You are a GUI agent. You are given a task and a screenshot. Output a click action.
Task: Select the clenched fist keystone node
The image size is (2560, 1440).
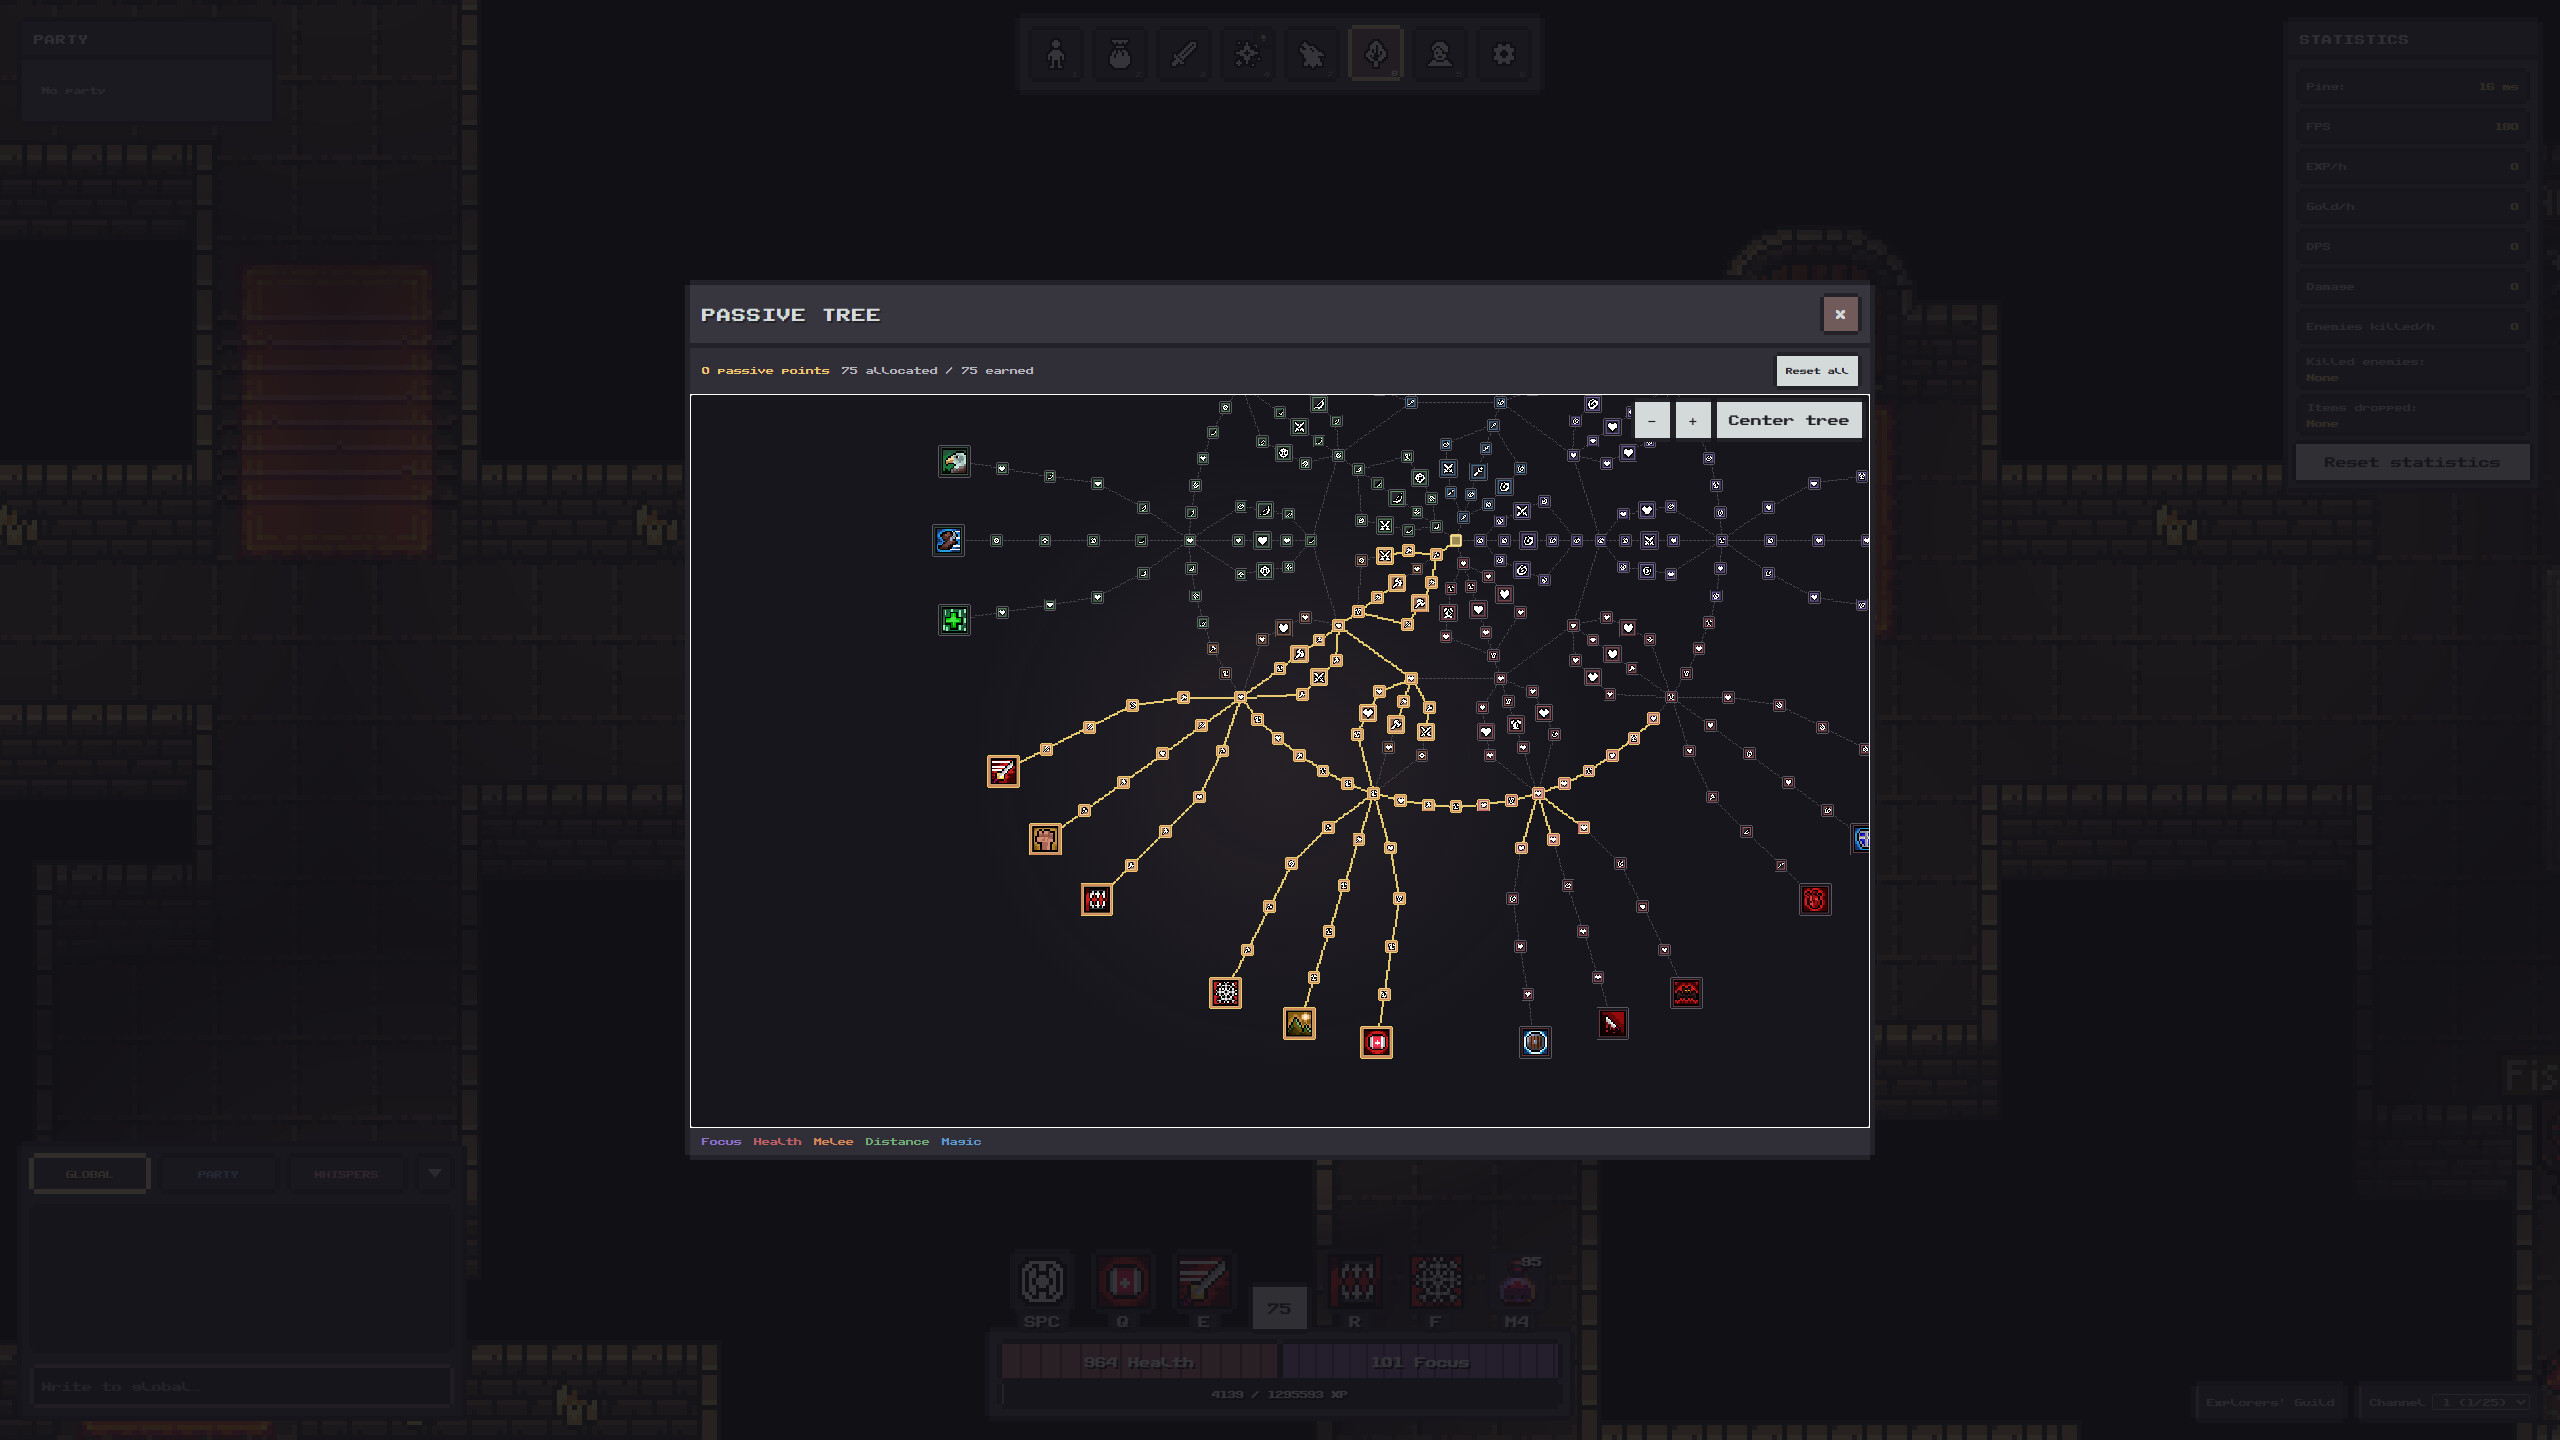tap(1045, 839)
